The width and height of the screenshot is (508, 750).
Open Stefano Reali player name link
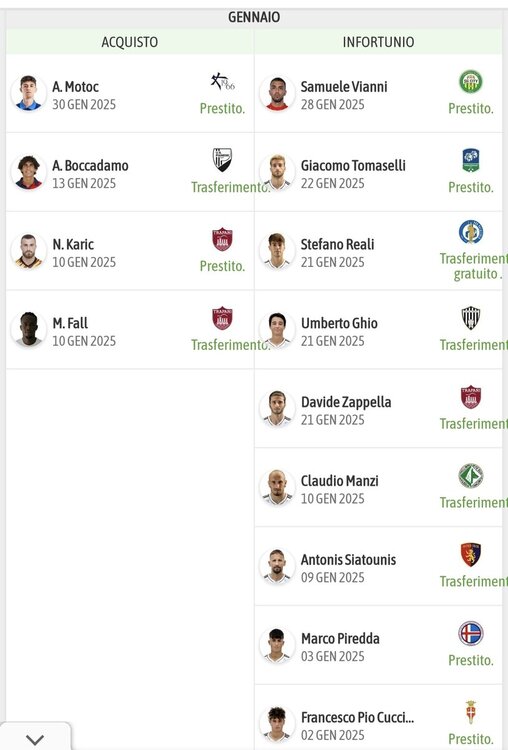337,244
